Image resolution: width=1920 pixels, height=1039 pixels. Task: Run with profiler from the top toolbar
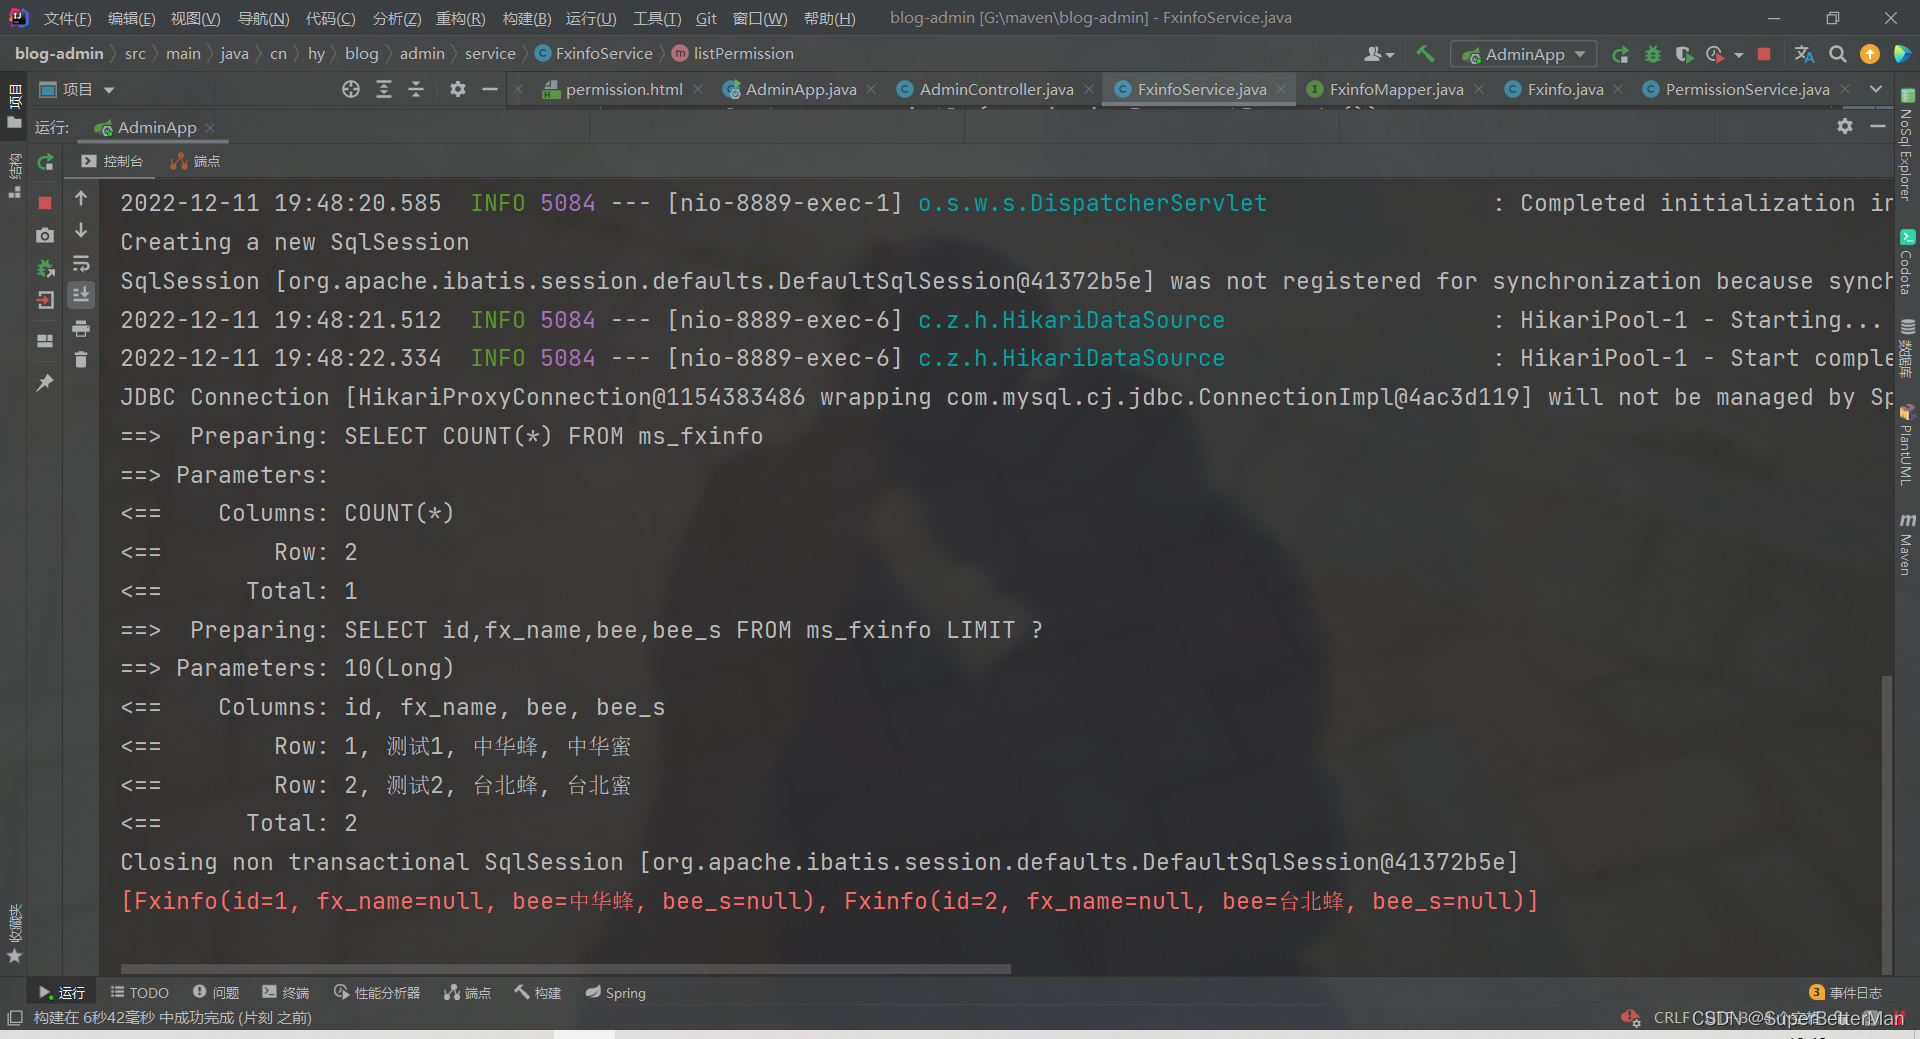tap(1715, 54)
